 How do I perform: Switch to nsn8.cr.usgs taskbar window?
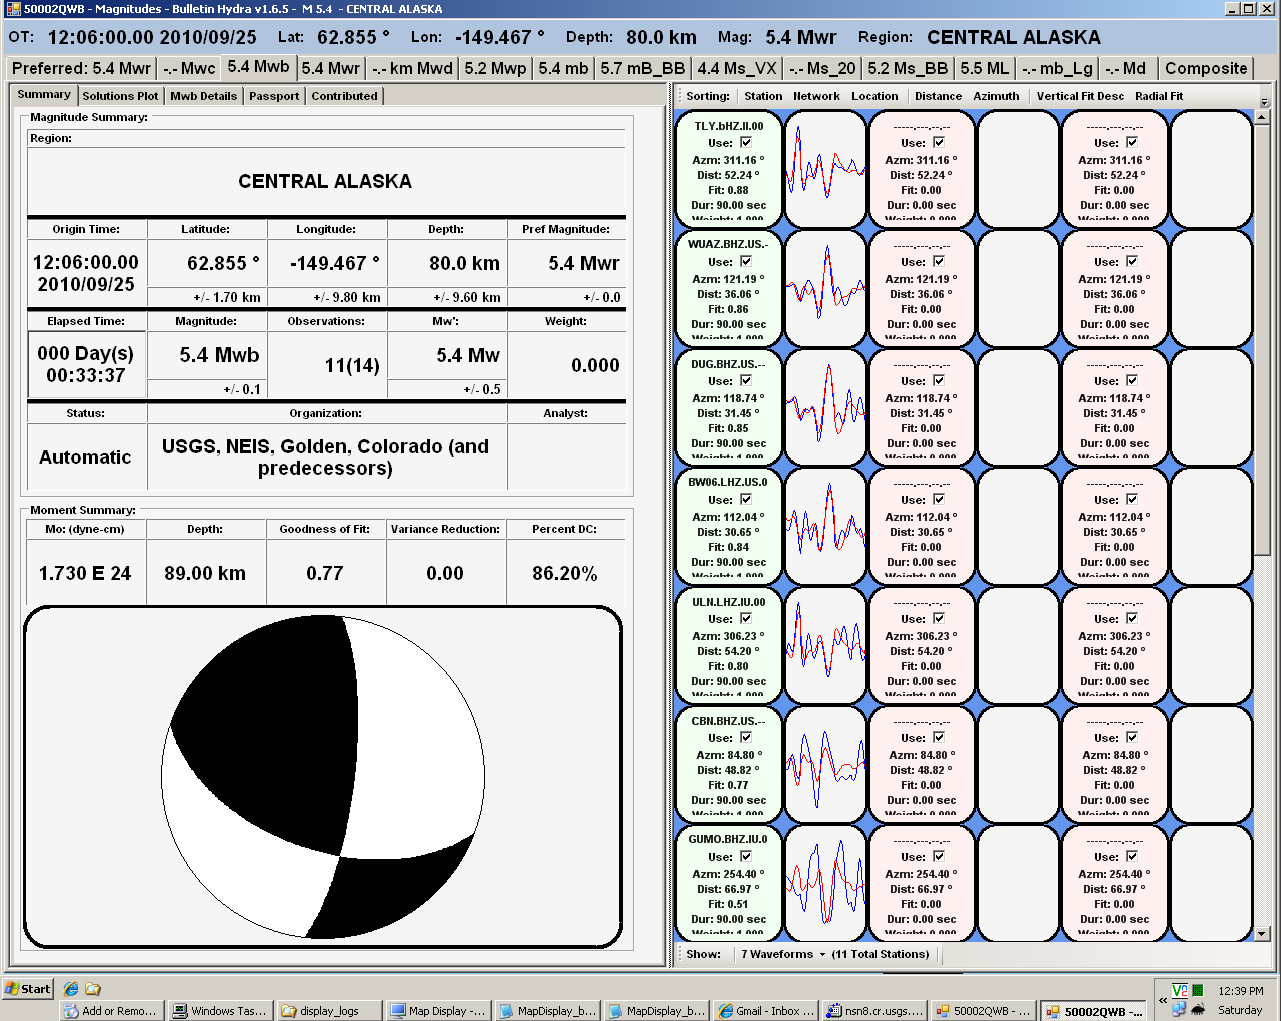click(875, 1011)
